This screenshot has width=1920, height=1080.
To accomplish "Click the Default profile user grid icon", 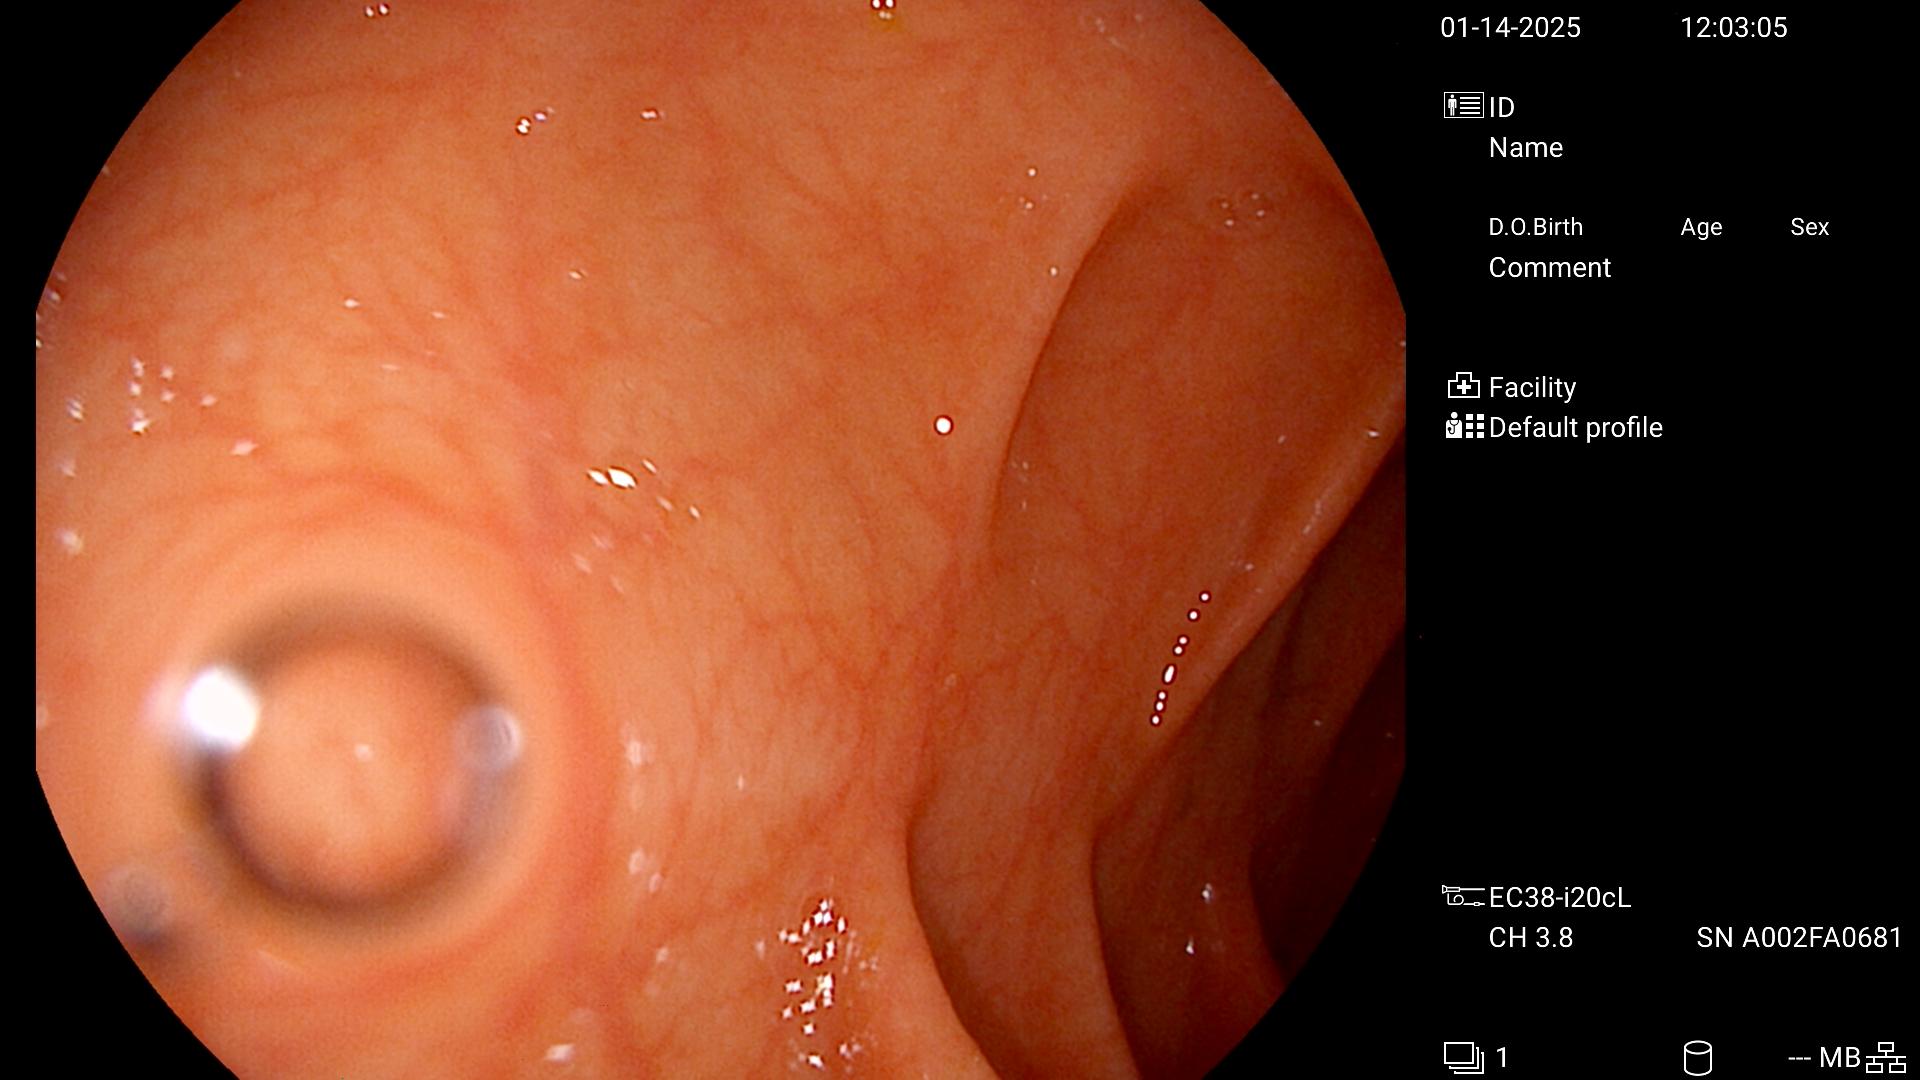I will click(1464, 427).
